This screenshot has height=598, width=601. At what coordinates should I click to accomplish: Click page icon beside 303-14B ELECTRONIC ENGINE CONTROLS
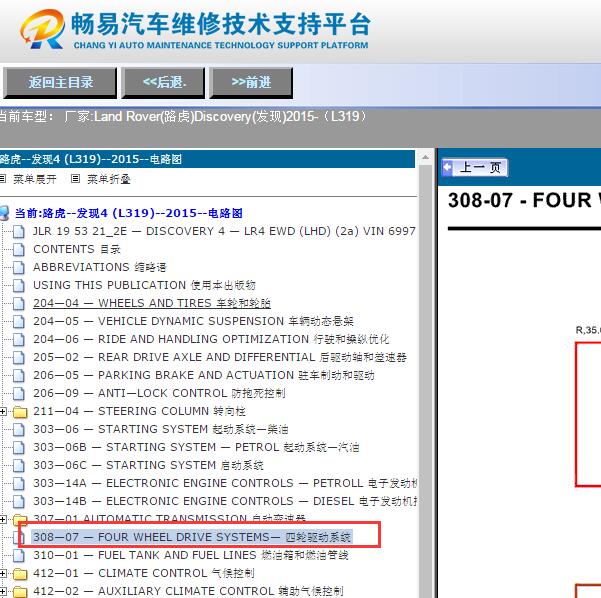tap(19, 502)
